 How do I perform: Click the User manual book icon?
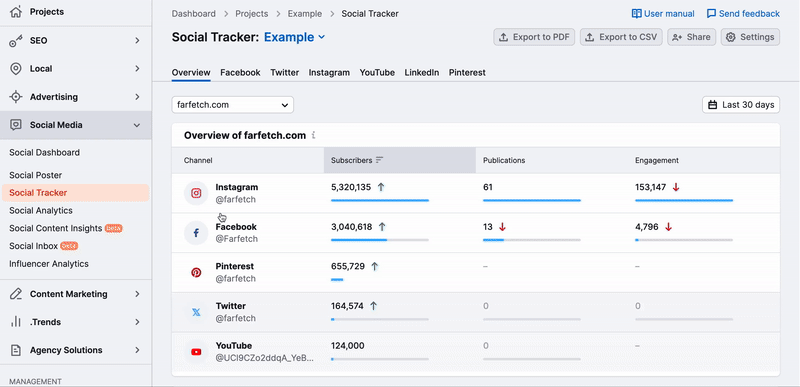click(636, 14)
